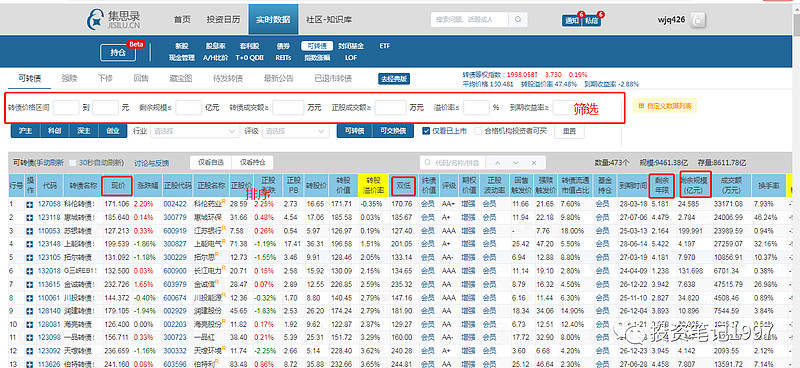Open ETF in blue sub-navigation
This screenshot has width=800, height=368.
[385, 46]
